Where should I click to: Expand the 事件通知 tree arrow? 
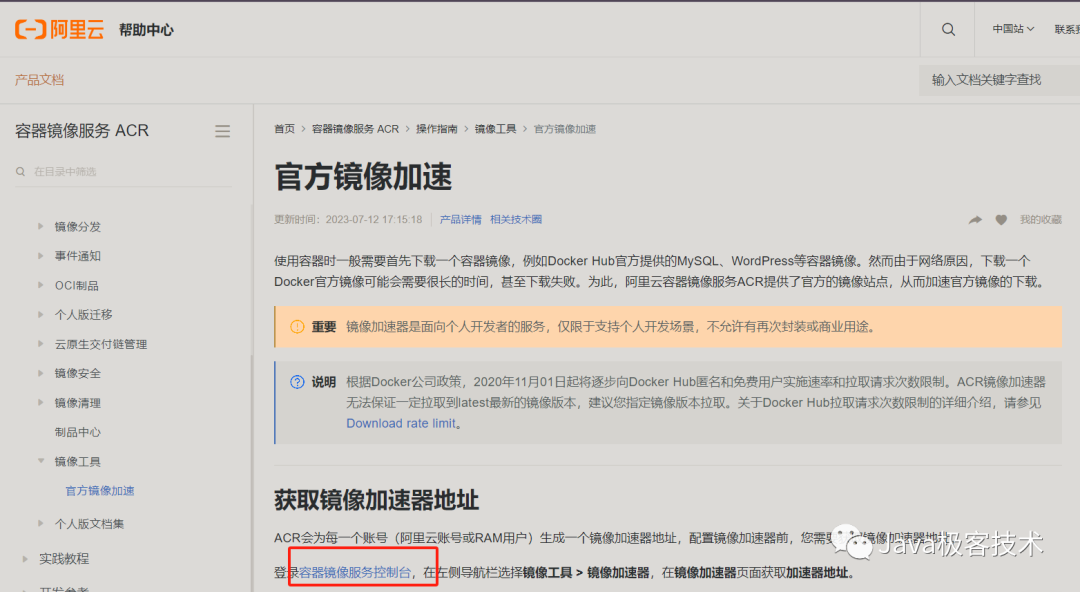coord(41,256)
